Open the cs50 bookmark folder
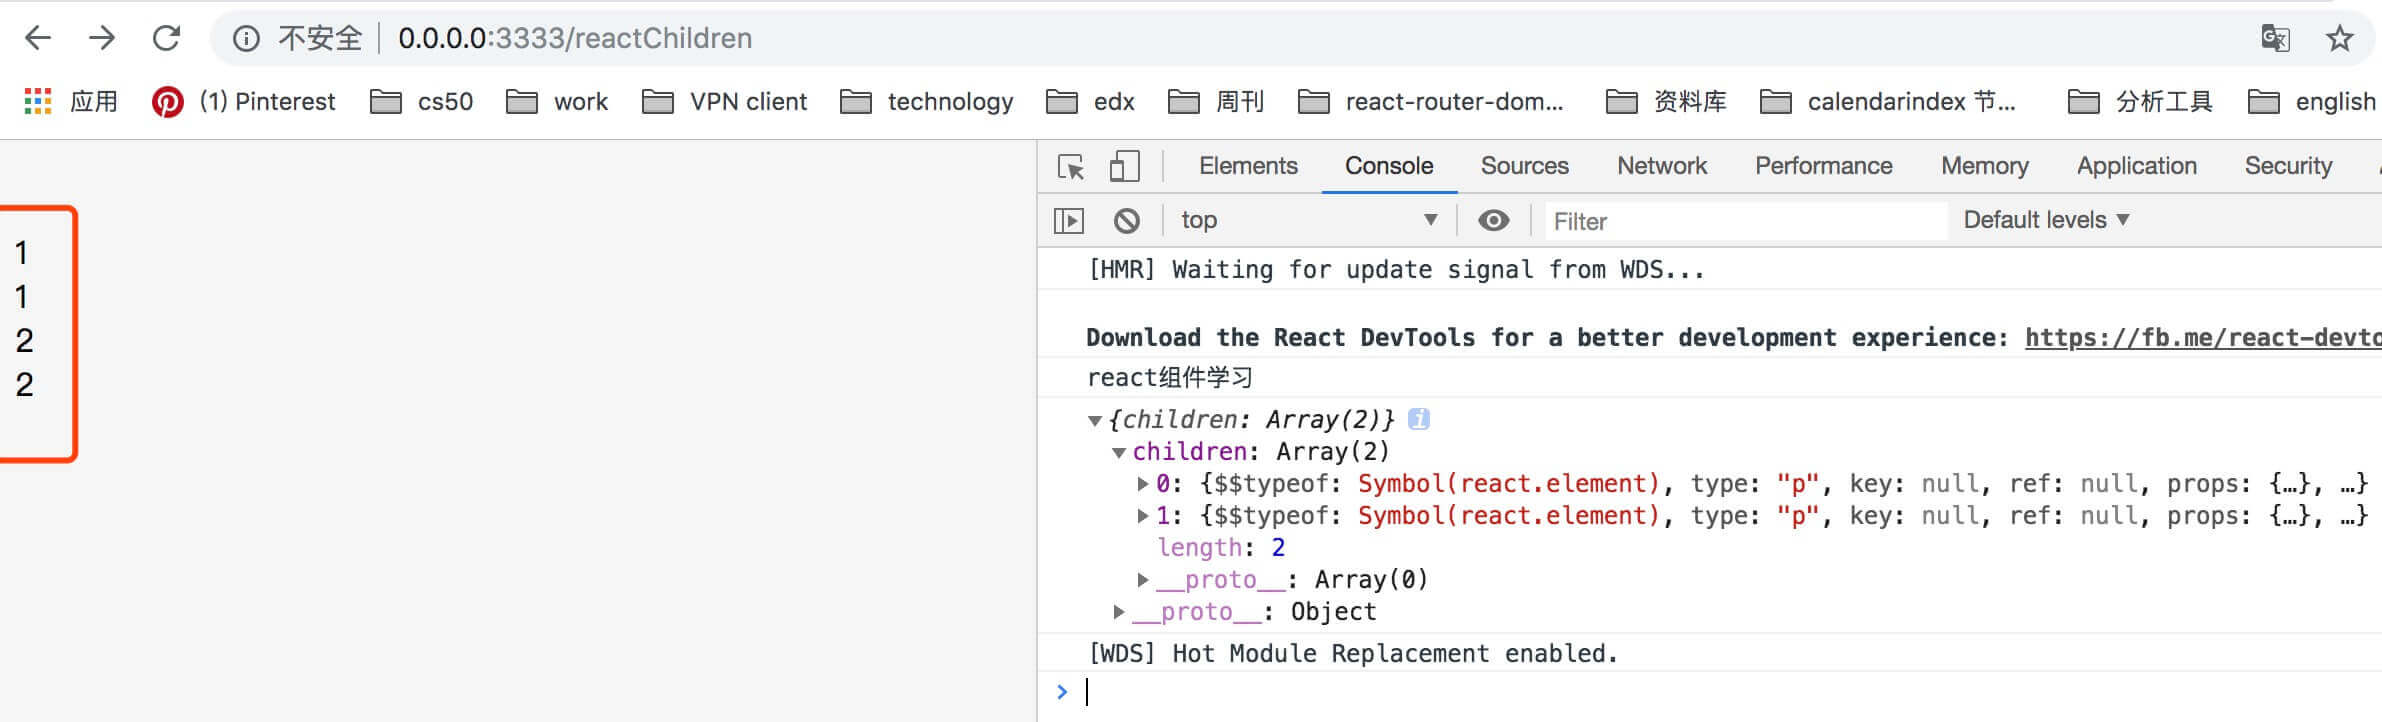This screenshot has width=2382, height=722. 421,101
